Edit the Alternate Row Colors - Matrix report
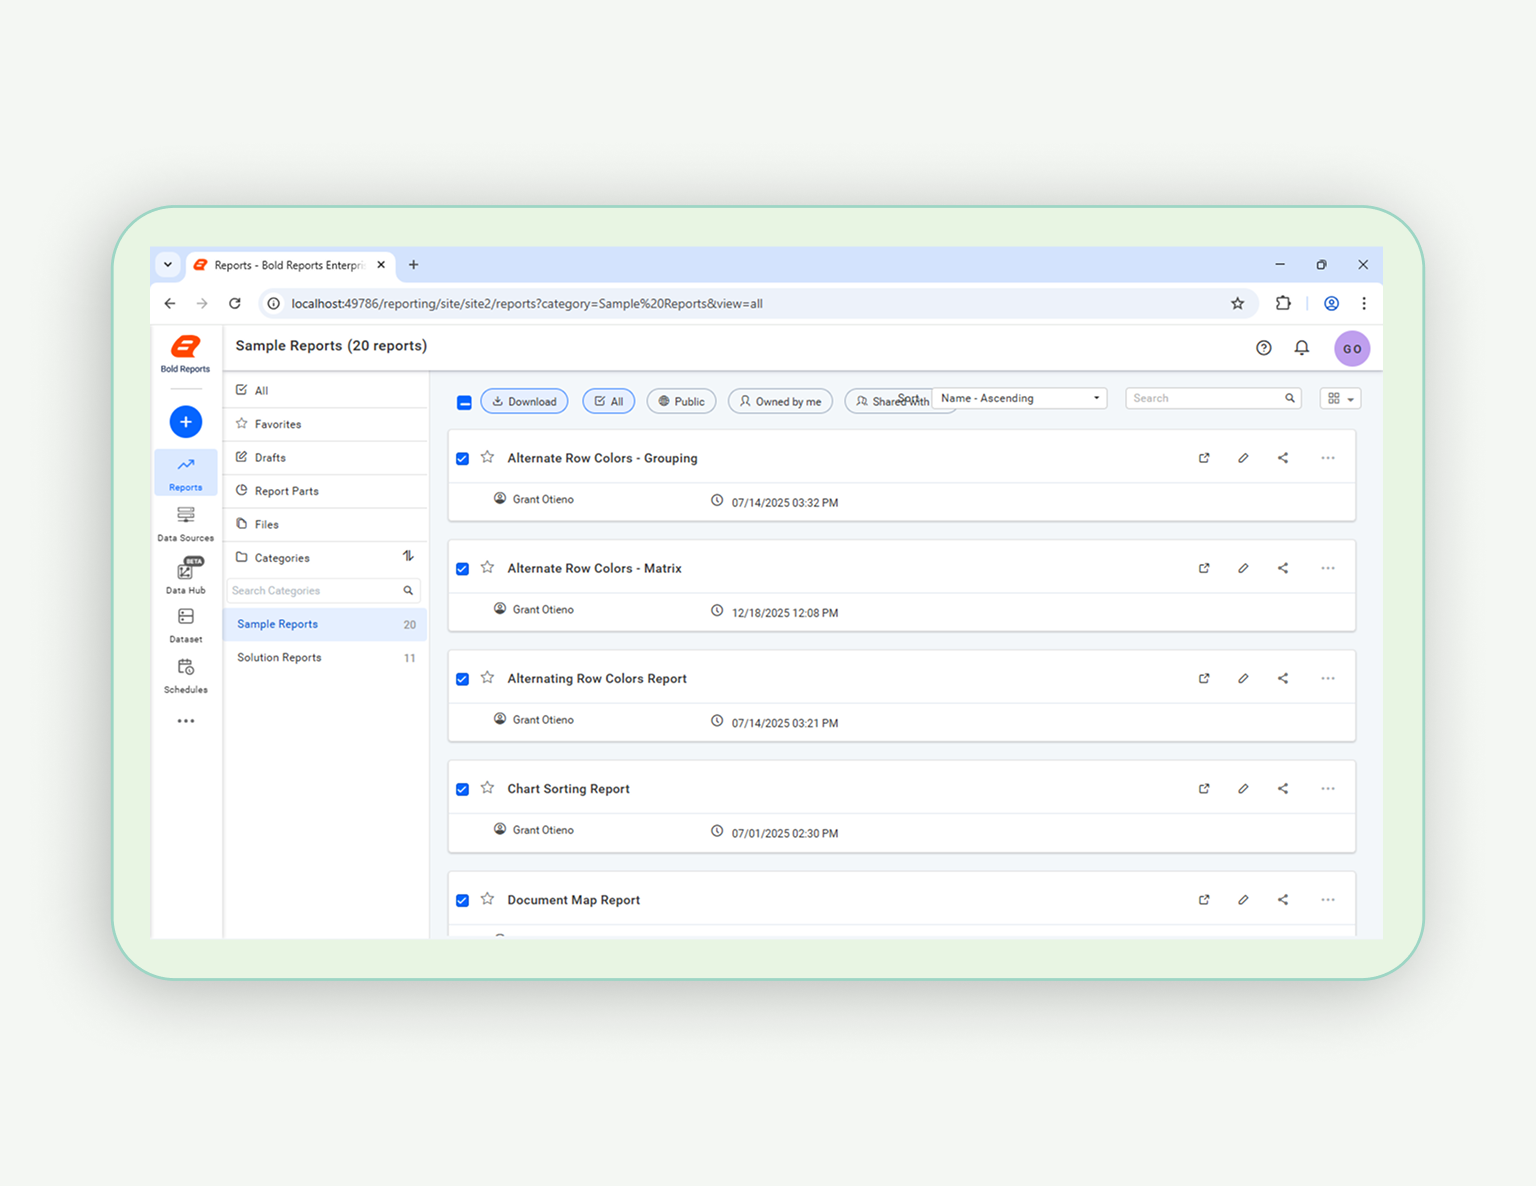The height and width of the screenshot is (1186, 1536). point(1243,567)
